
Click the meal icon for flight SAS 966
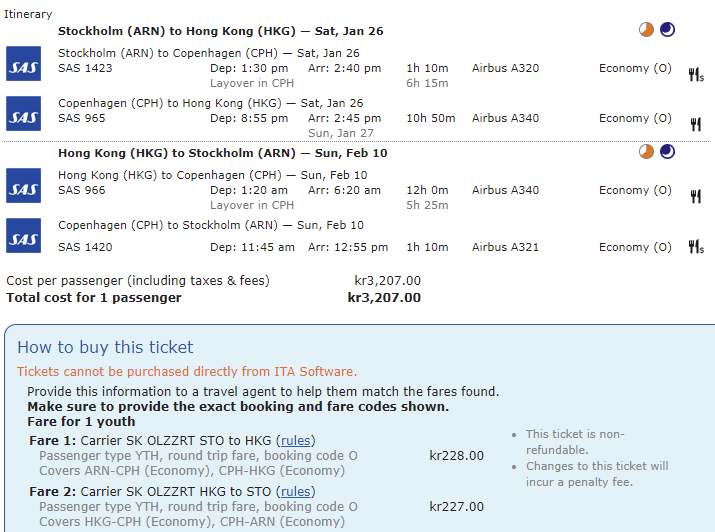(x=696, y=196)
